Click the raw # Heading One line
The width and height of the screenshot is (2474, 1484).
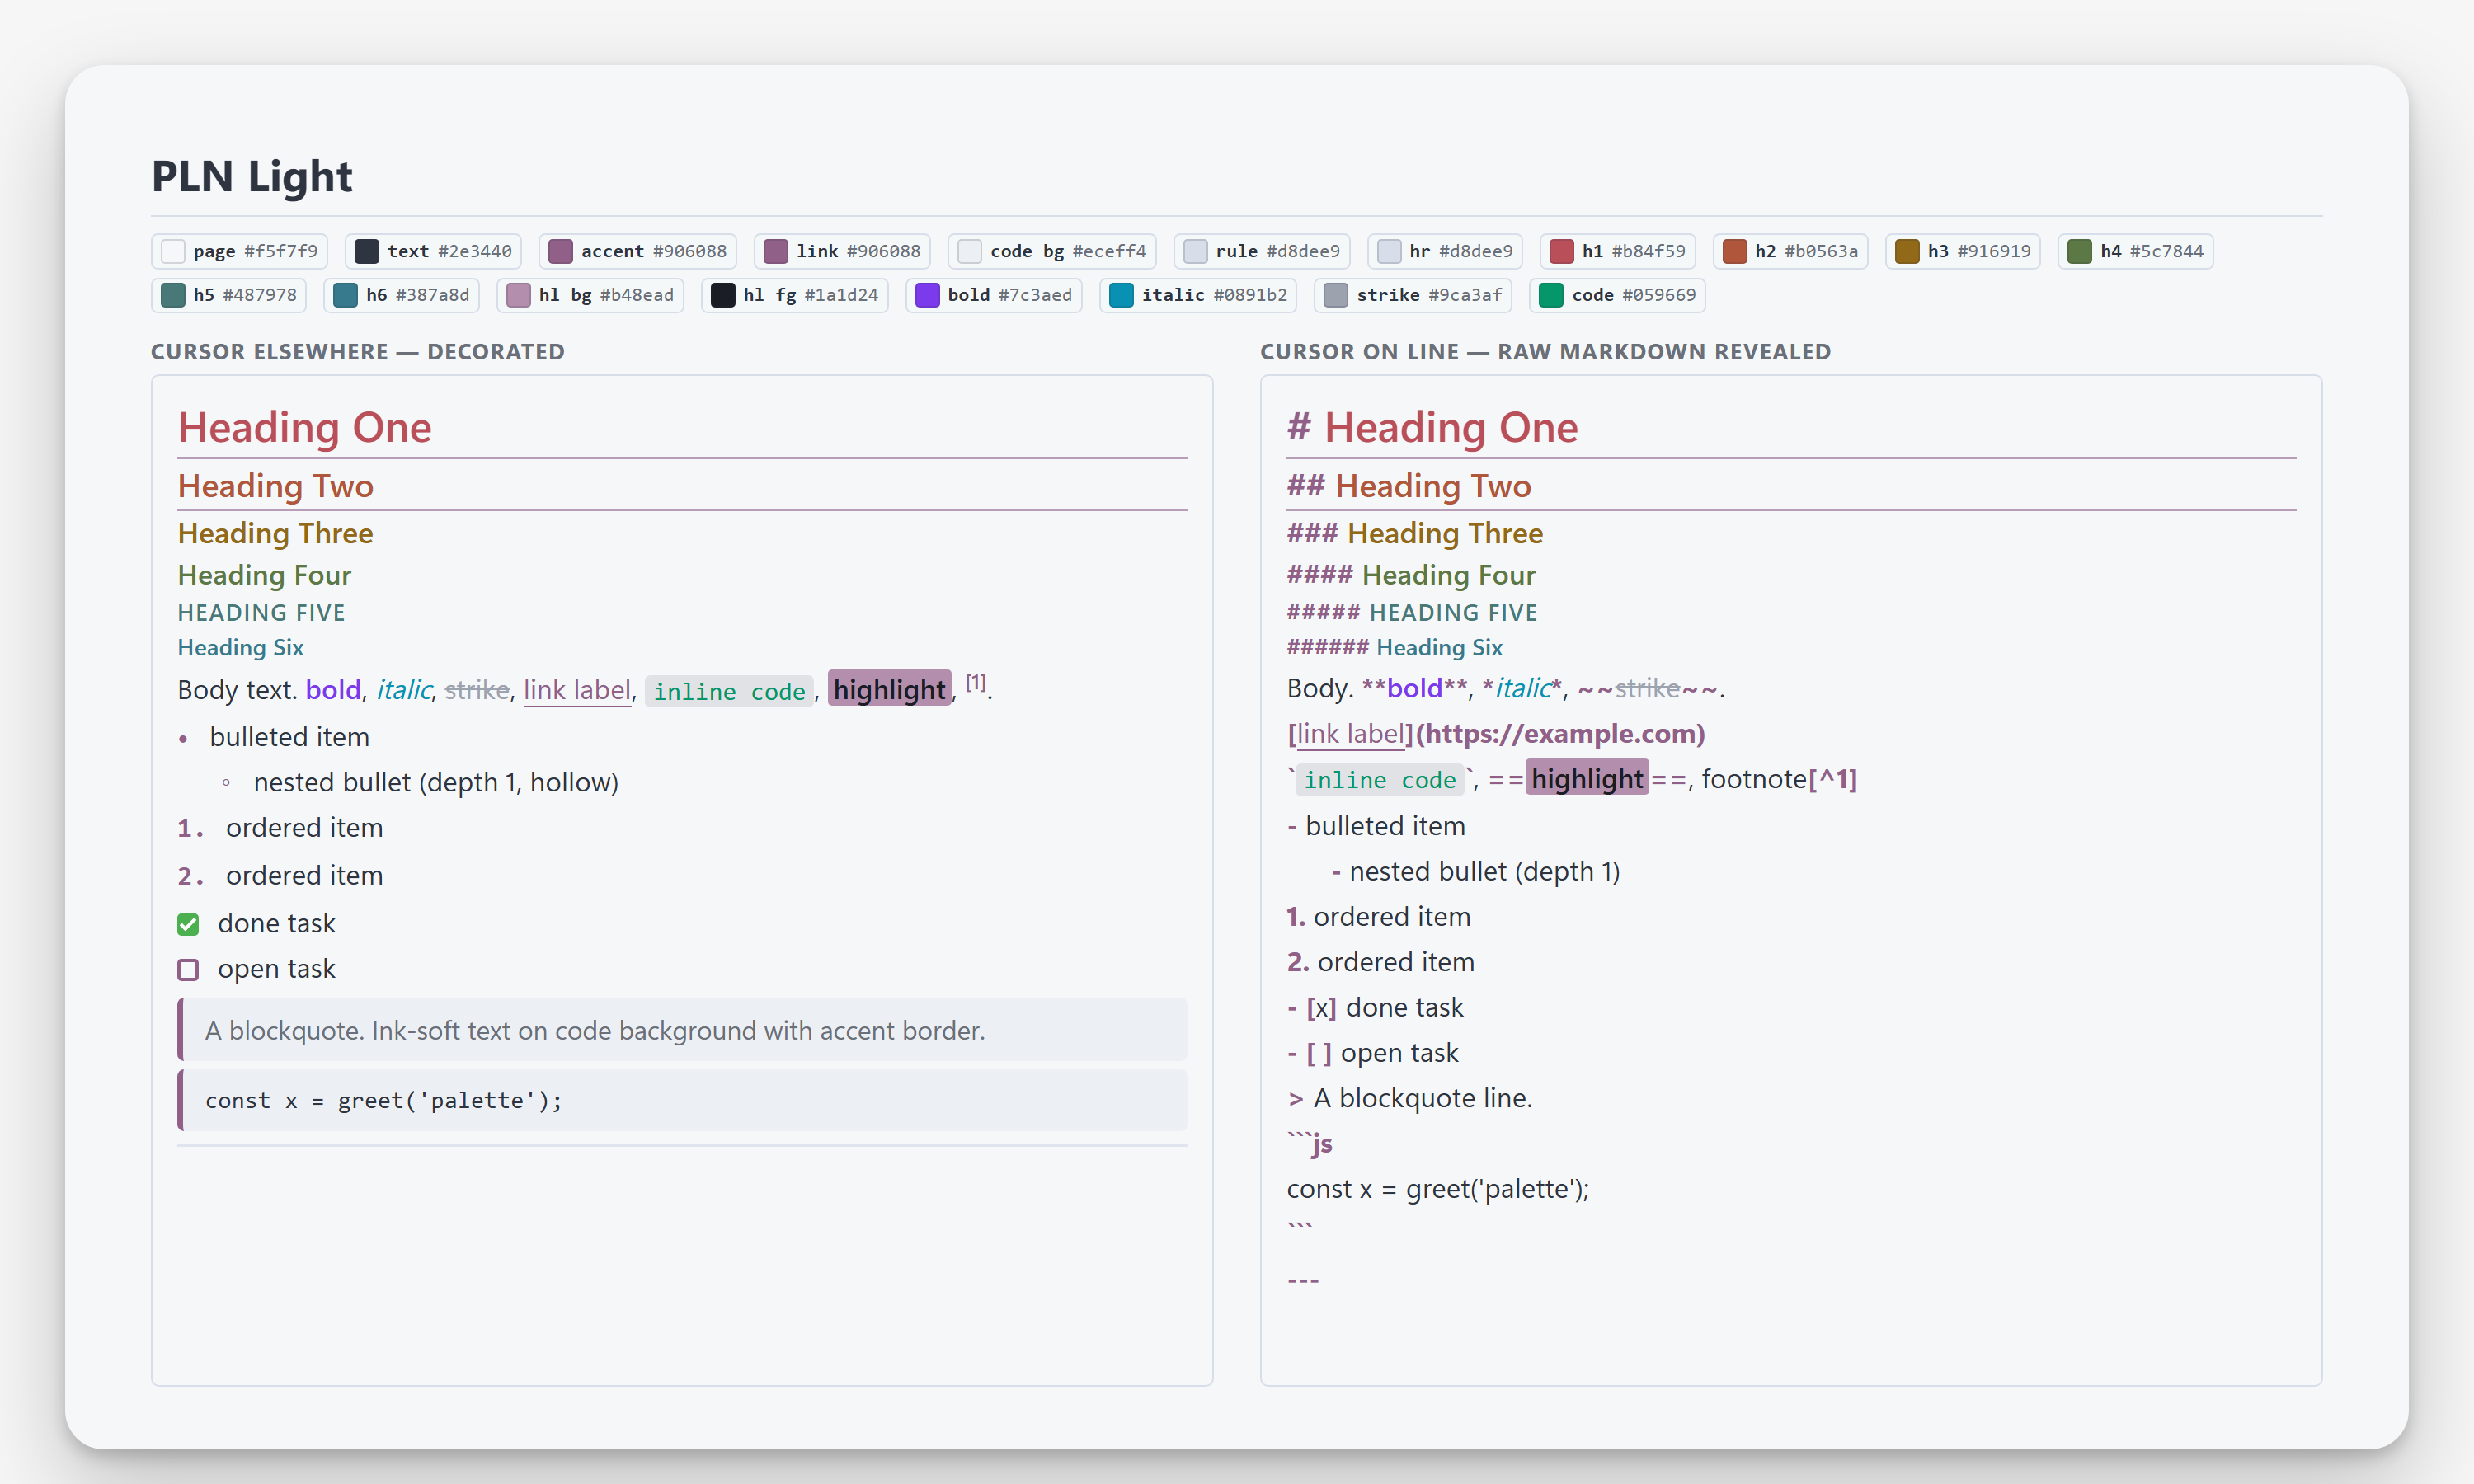[1432, 428]
